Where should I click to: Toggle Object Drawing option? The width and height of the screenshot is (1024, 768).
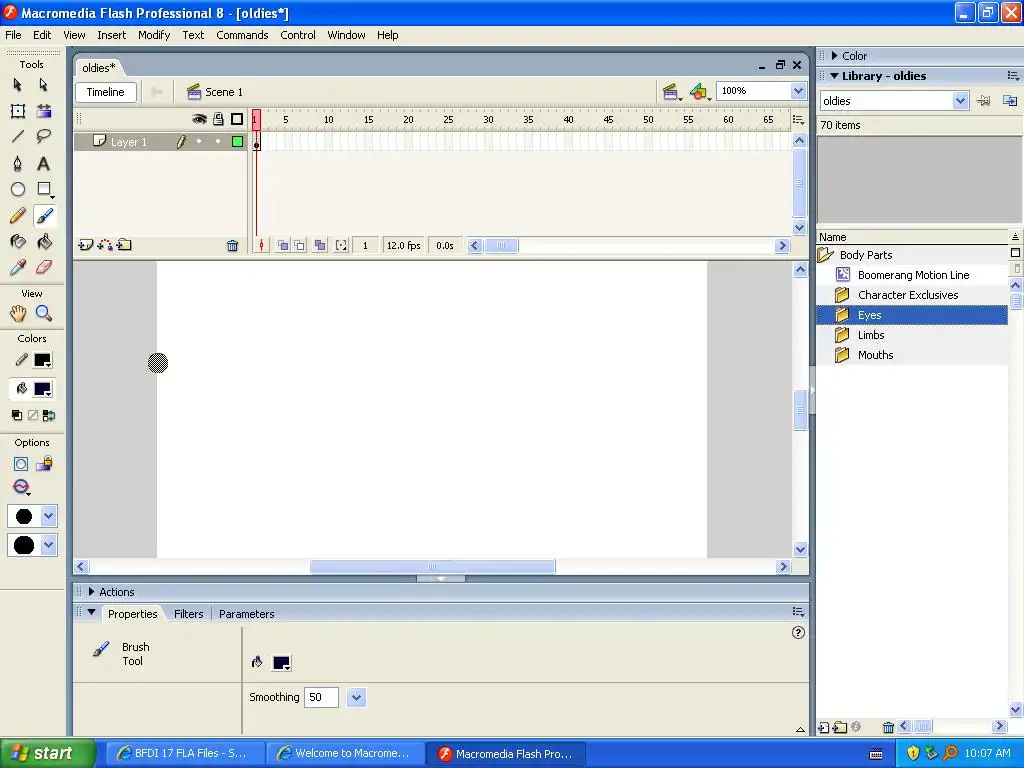point(20,464)
